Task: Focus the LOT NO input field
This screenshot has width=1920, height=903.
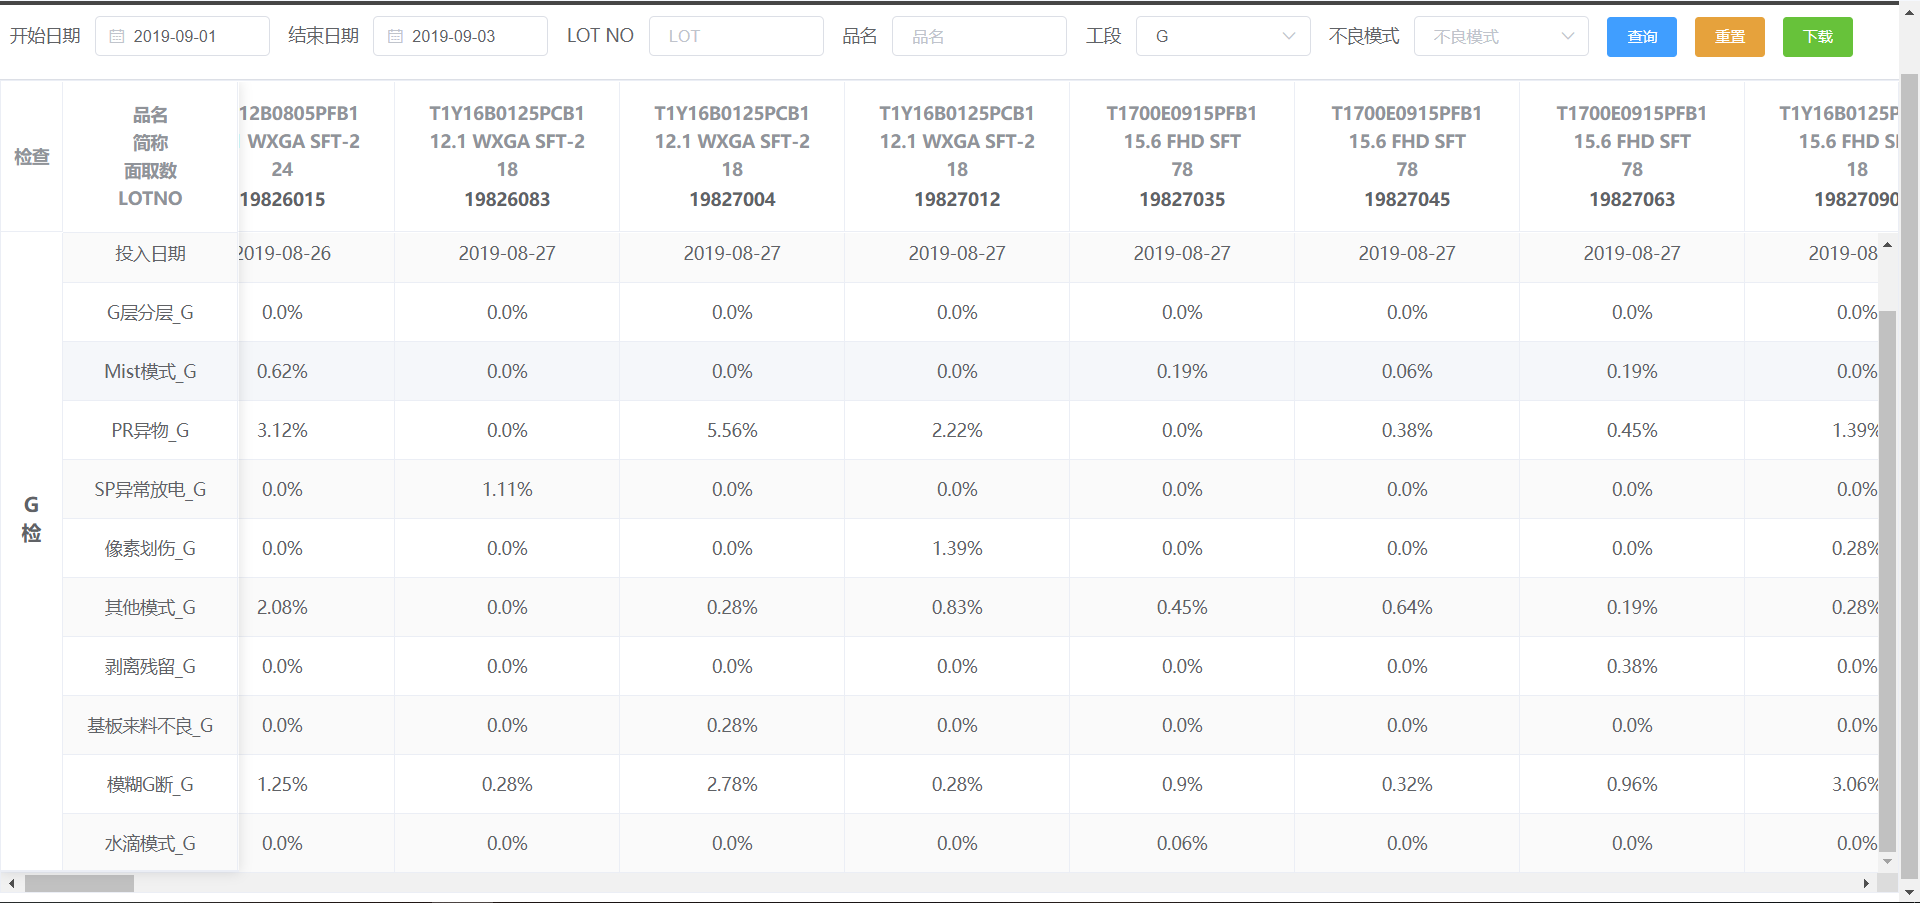Action: pos(736,37)
